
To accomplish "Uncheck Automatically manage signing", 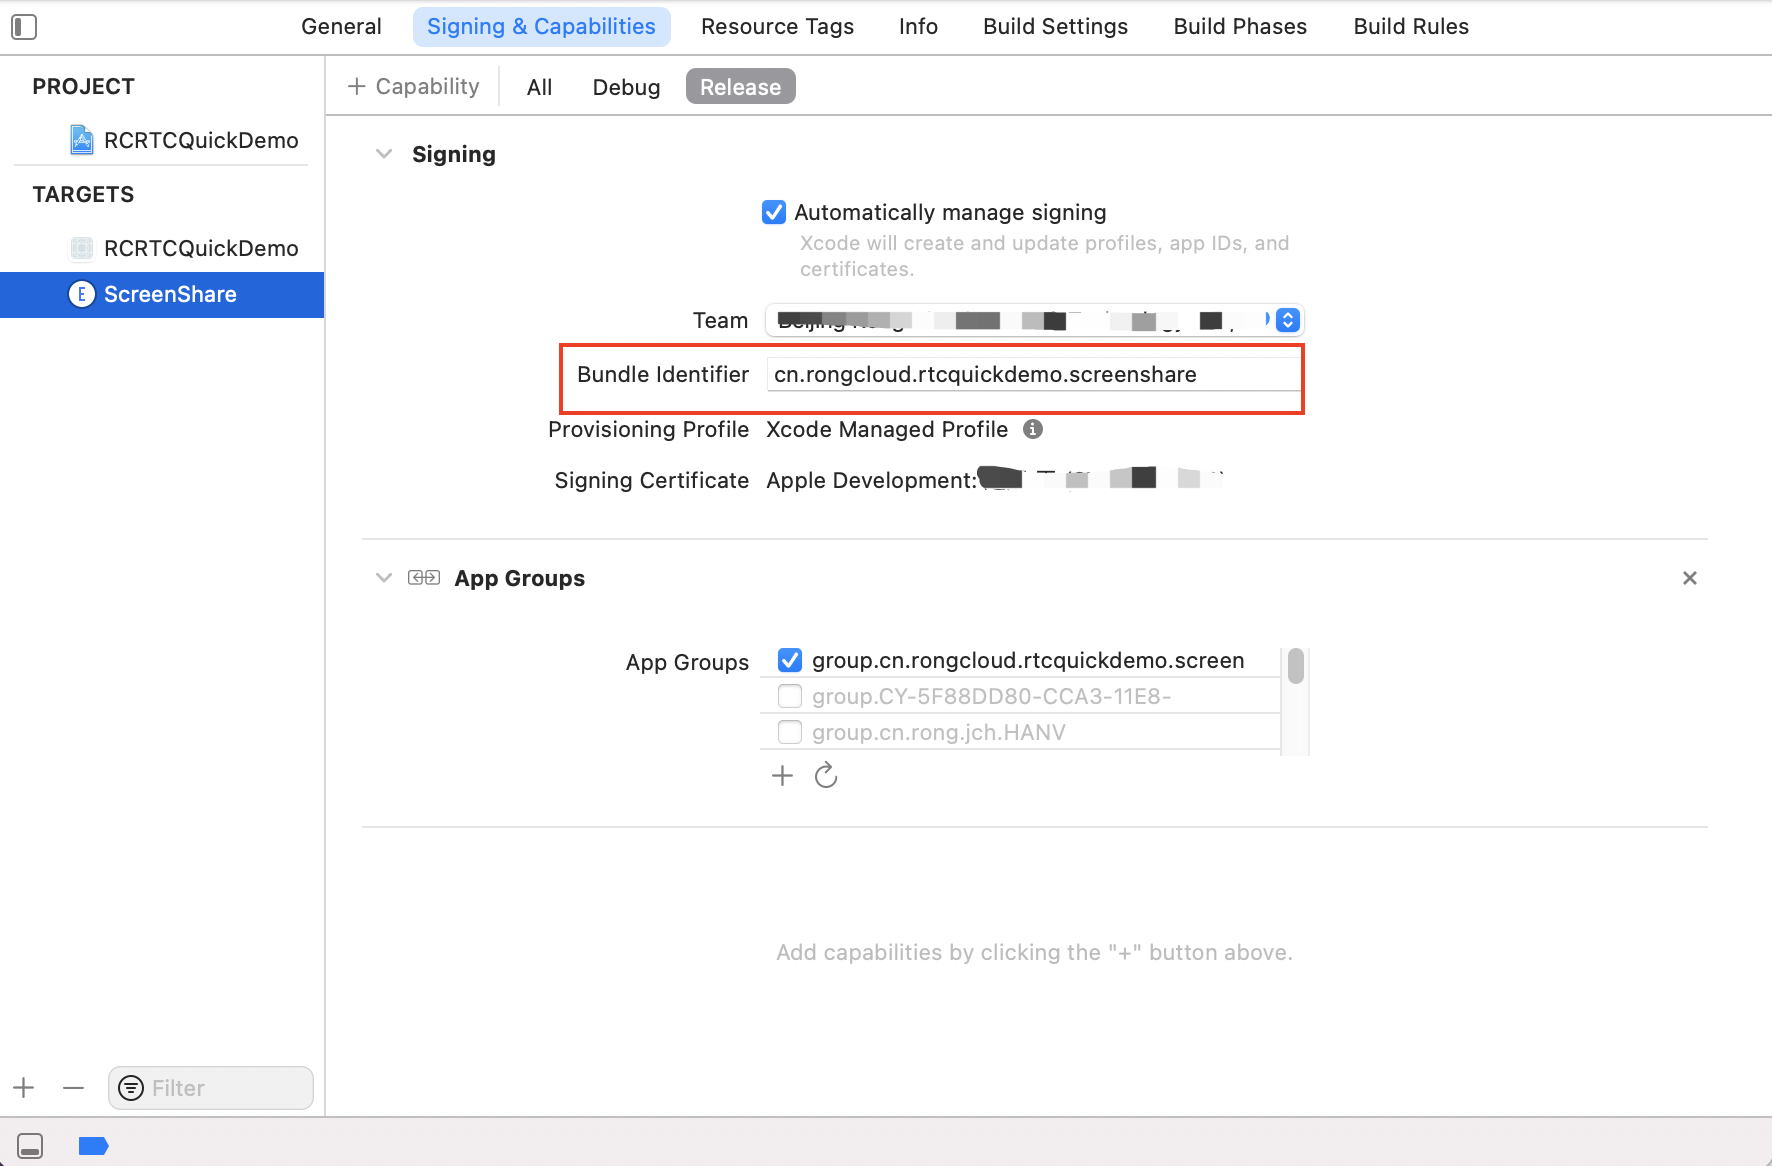I will coord(773,212).
